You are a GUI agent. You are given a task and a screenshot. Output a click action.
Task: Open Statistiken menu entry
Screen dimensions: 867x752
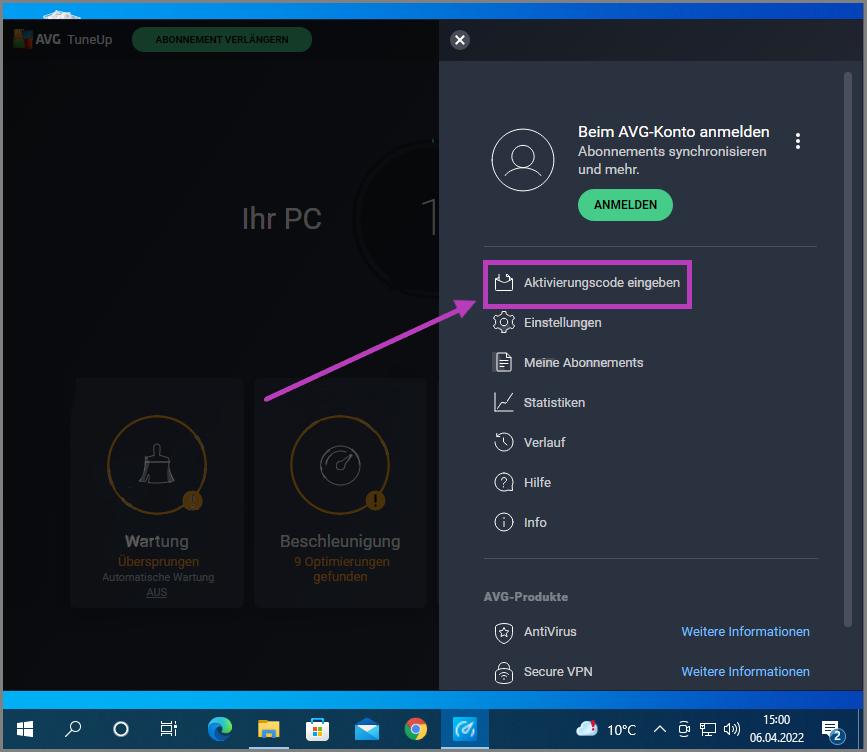click(x=554, y=403)
